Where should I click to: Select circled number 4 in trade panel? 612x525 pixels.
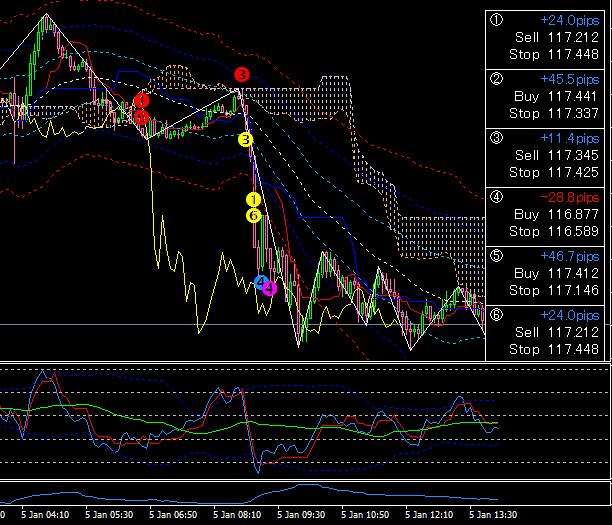coord(497,198)
